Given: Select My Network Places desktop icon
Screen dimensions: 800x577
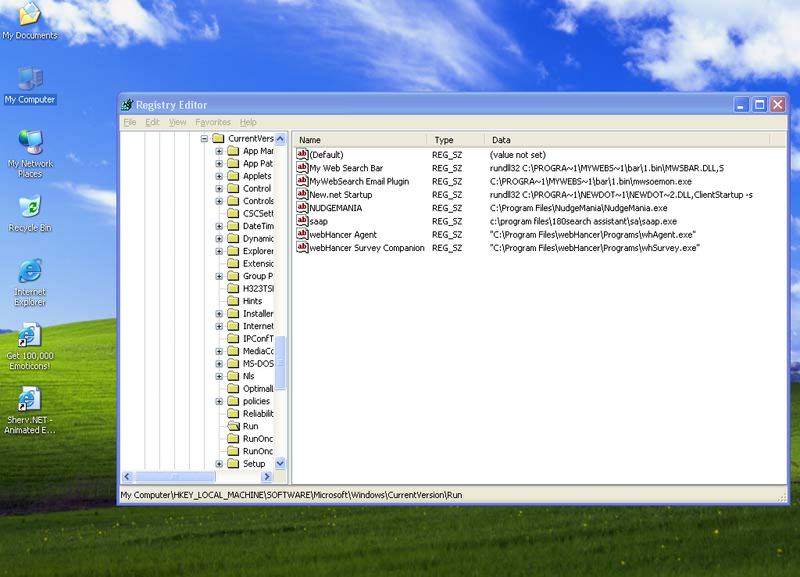Looking at the screenshot, I should coord(30,153).
